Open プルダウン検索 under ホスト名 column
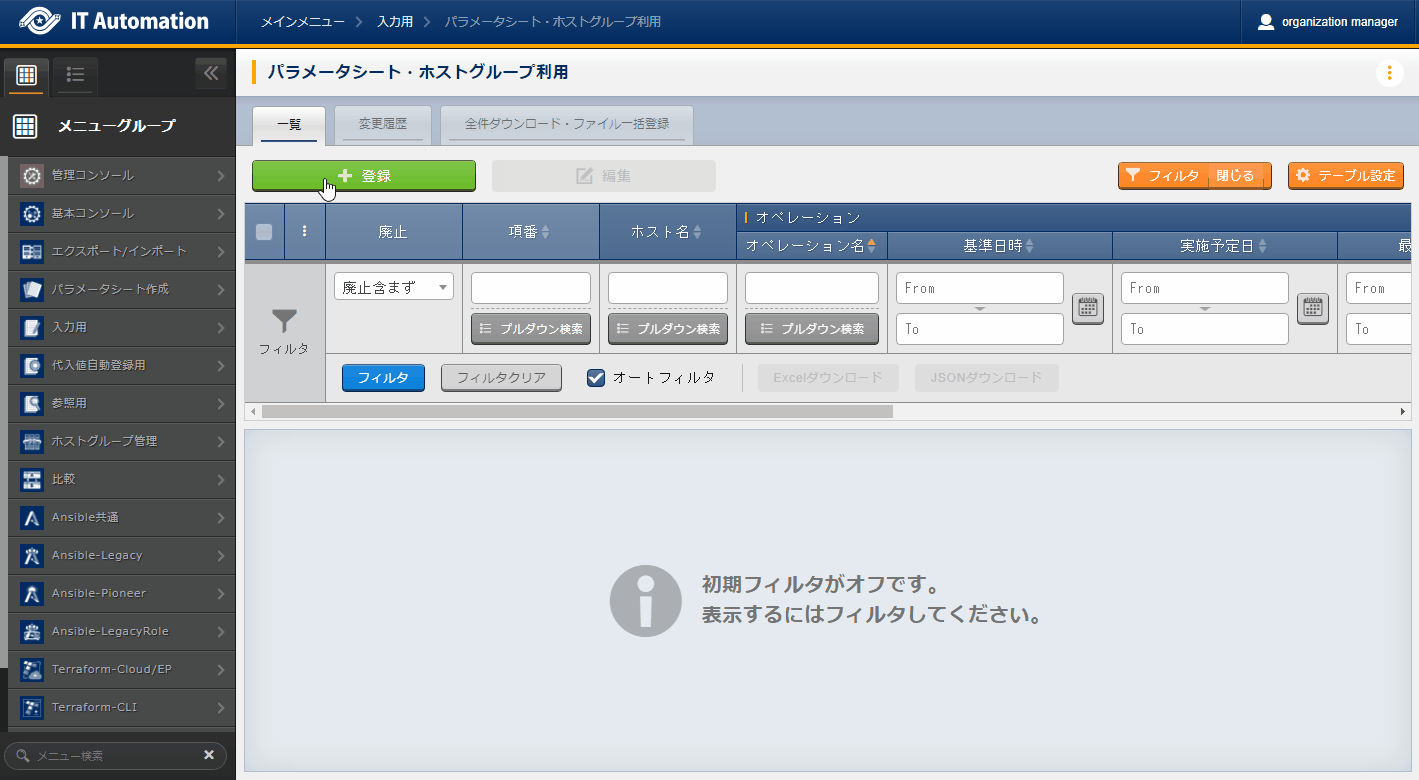This screenshot has height=780, width=1419. (x=668, y=329)
